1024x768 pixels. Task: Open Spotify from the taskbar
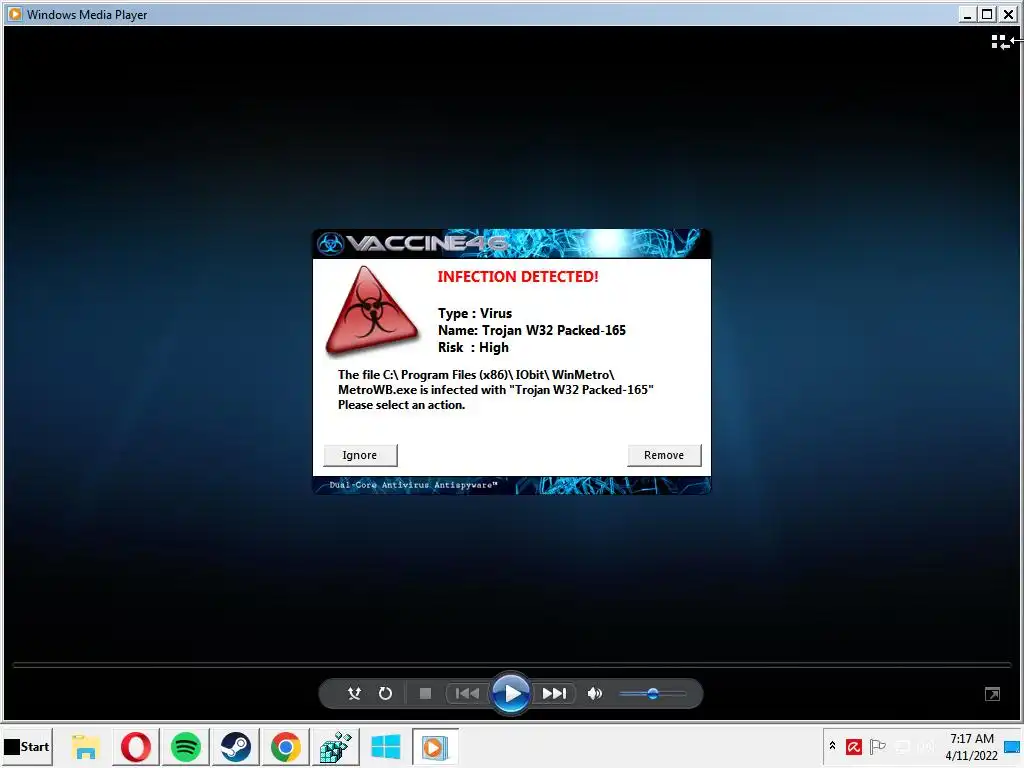185,746
